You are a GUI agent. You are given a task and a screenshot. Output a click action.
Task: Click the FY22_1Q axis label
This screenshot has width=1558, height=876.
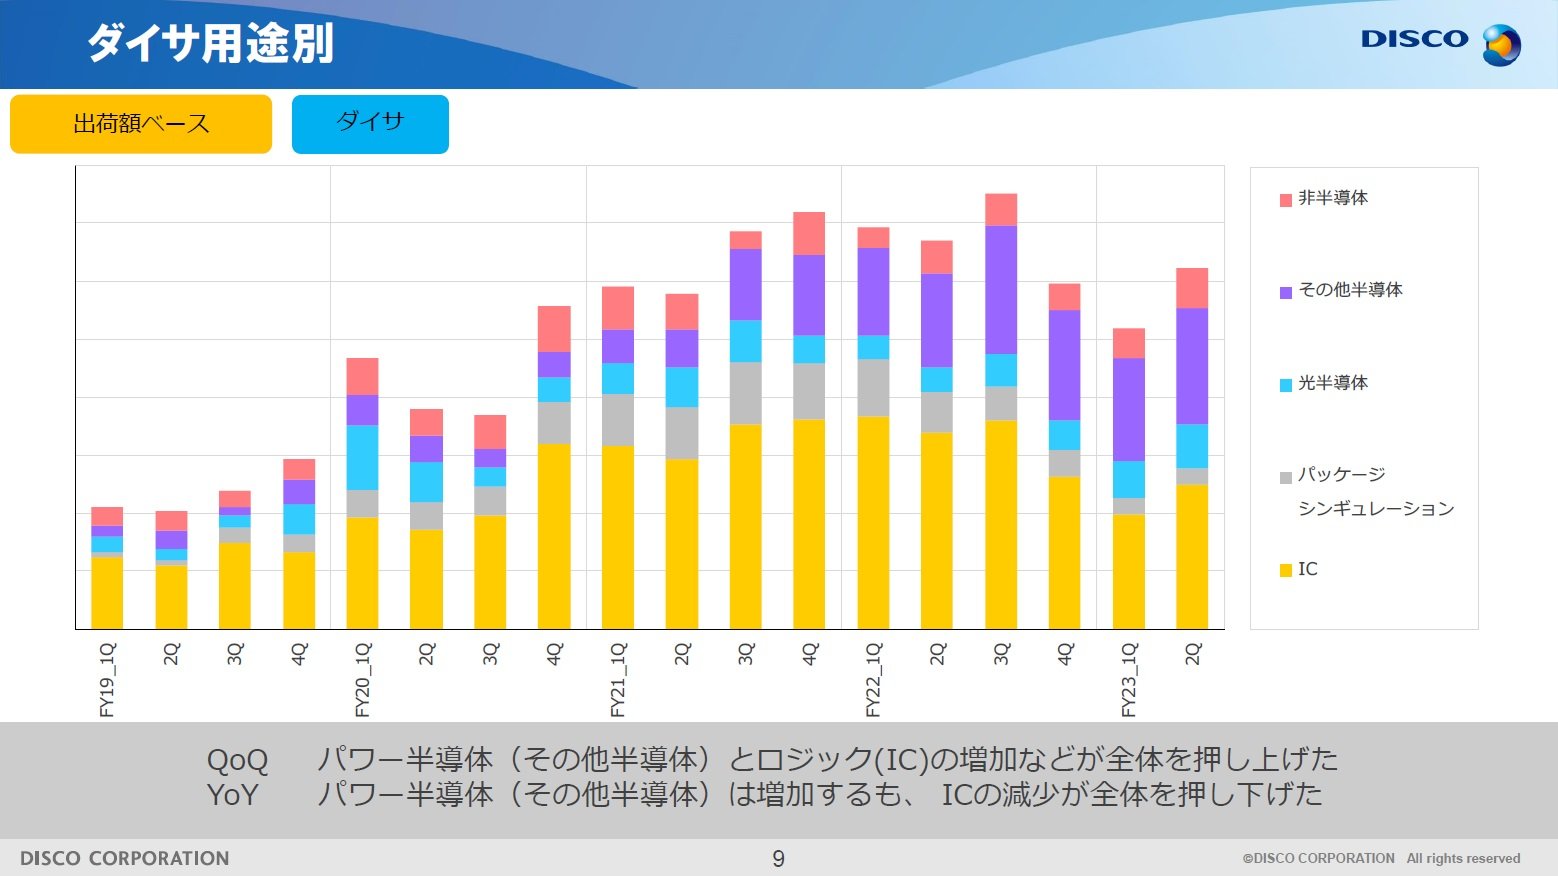click(x=873, y=680)
